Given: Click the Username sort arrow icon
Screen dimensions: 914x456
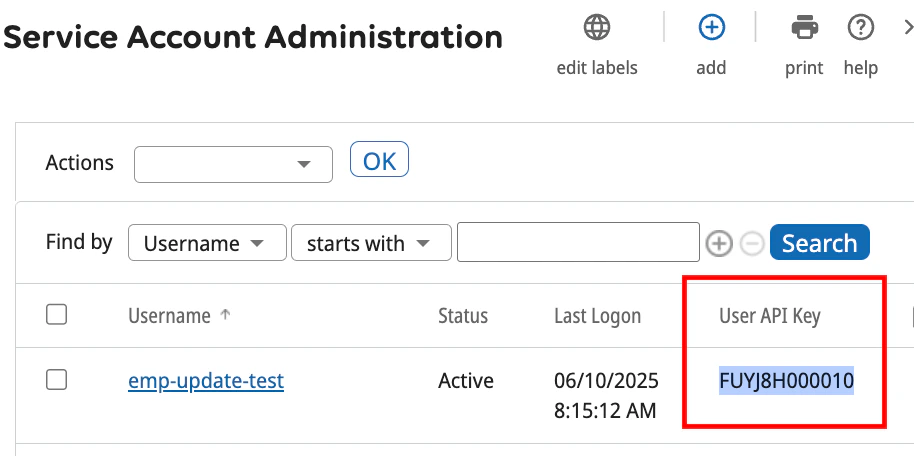Looking at the screenshot, I should (x=225, y=315).
